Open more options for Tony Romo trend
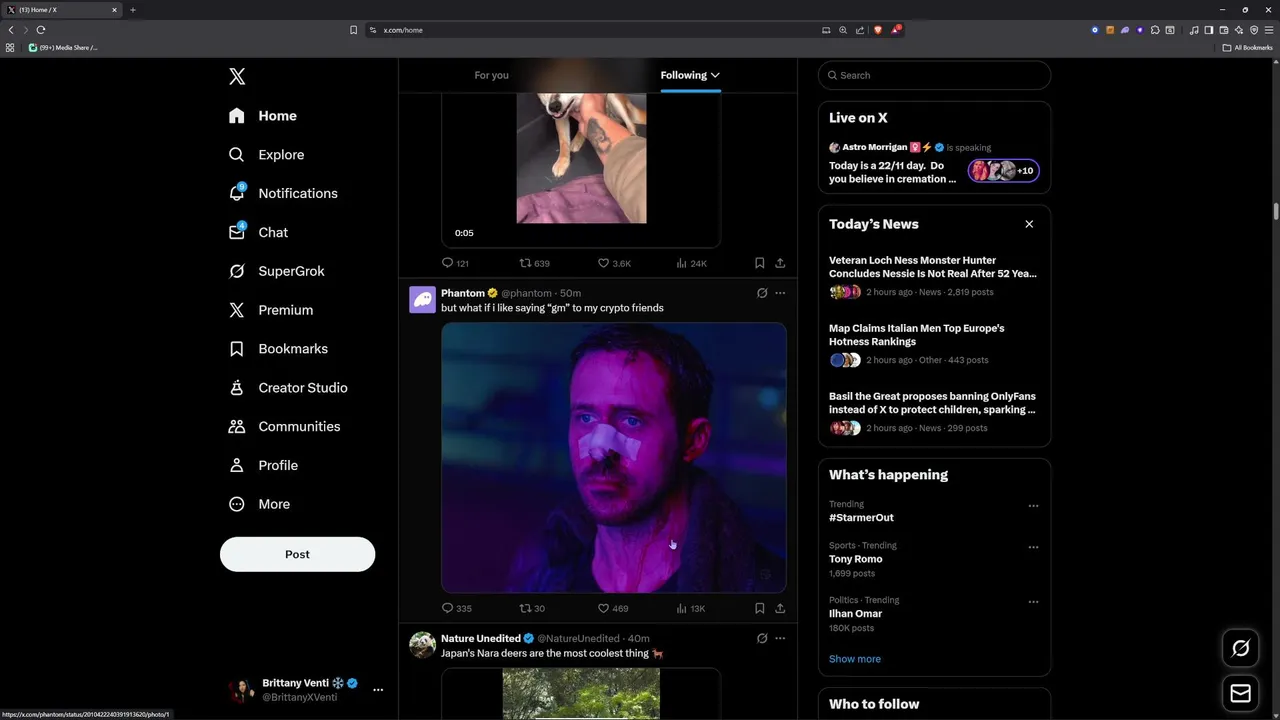1280x720 pixels. coord(1033,547)
